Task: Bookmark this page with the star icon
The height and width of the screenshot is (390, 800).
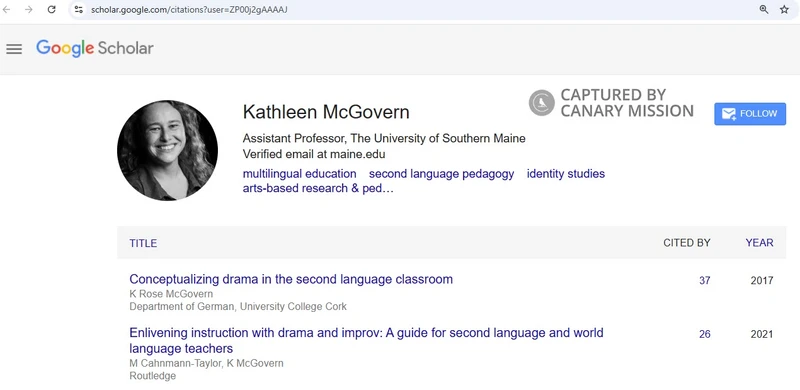Action: point(784,9)
